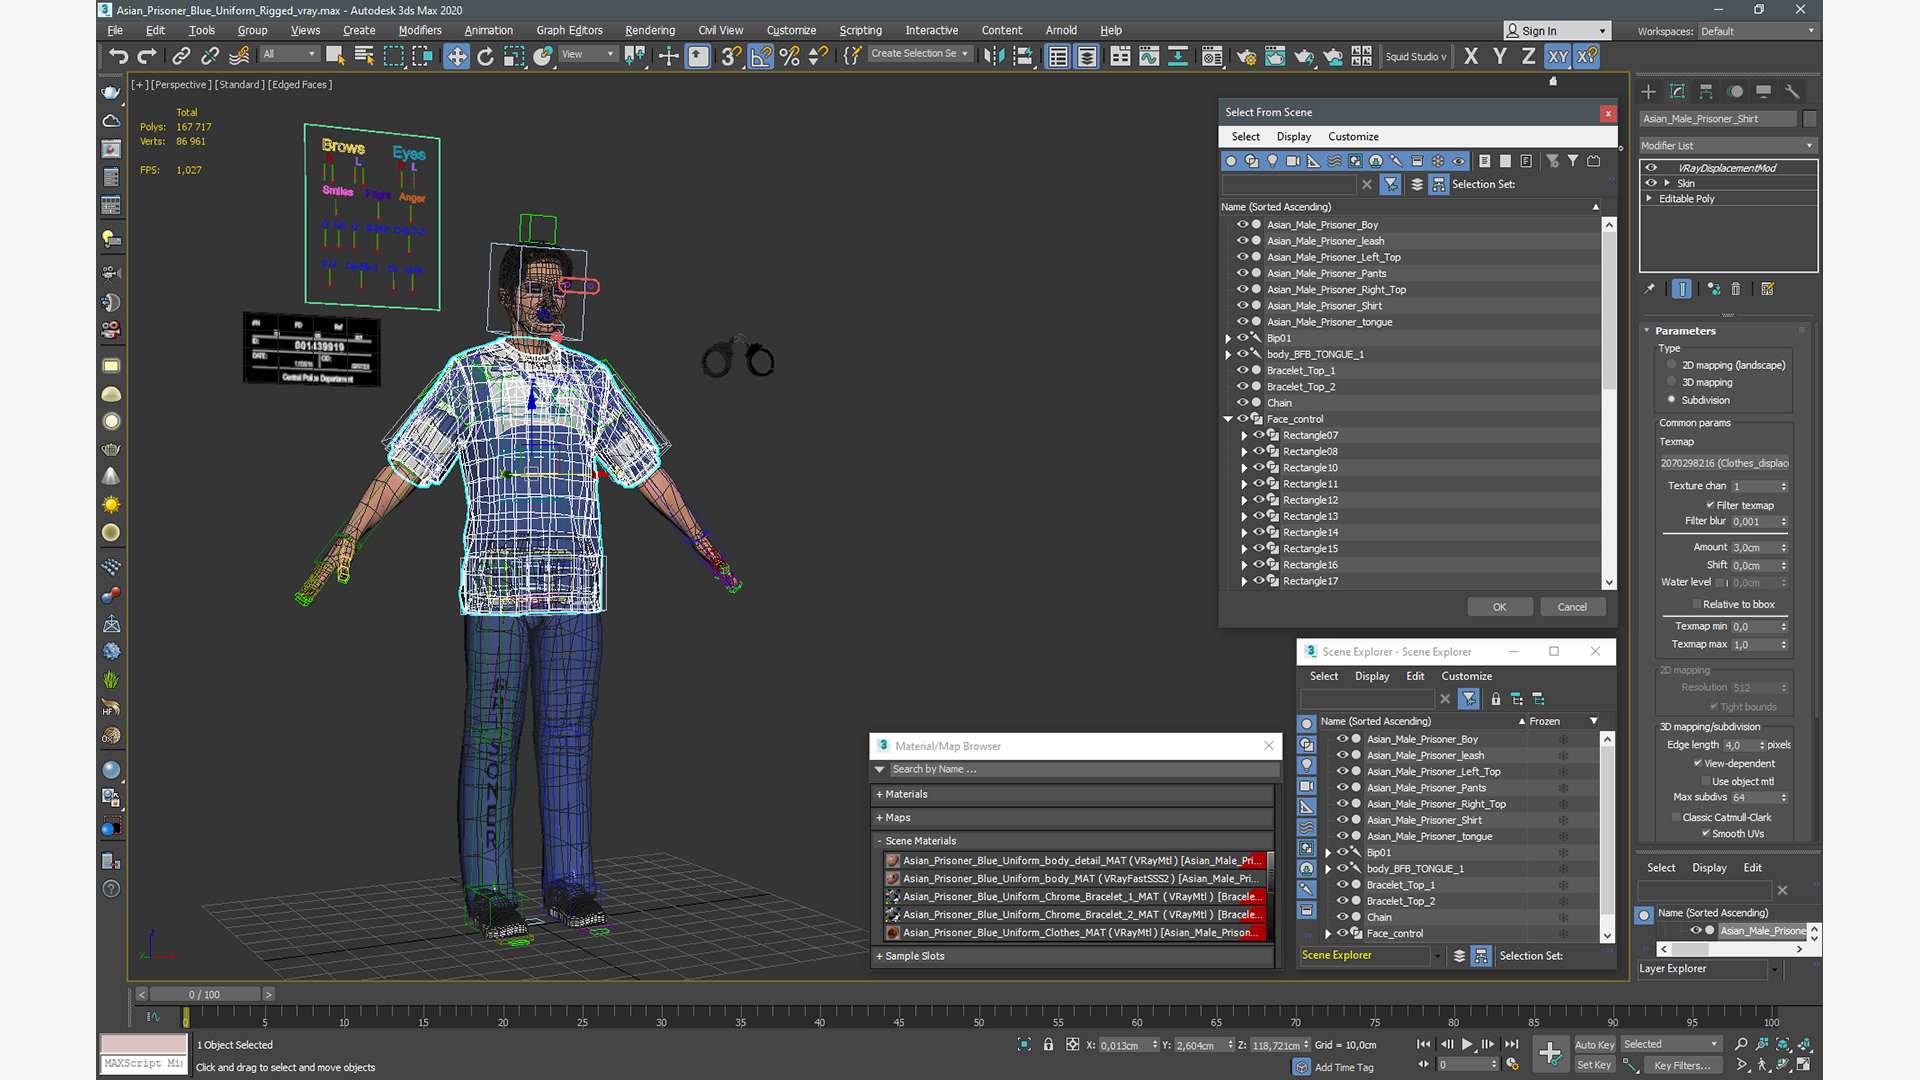Toggle the Scene Explorer toolbar button

pos(1058,56)
